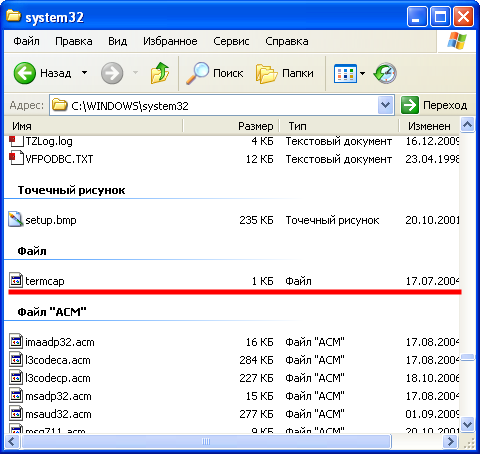Click the vertical scrollbar down arrow

pyautogui.click(x=467, y=424)
